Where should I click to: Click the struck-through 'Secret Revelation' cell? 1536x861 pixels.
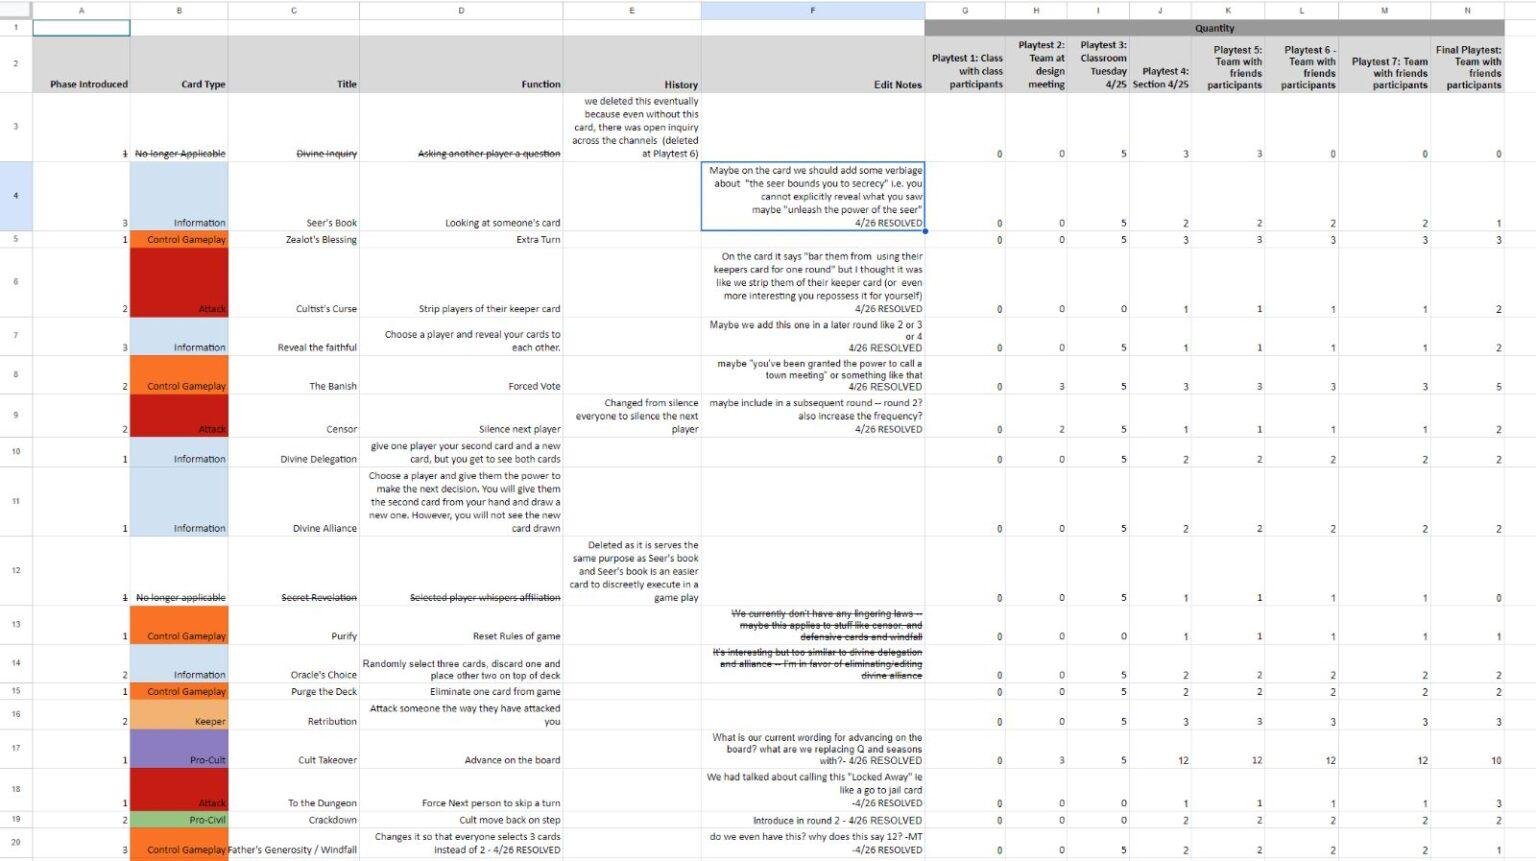[294, 571]
